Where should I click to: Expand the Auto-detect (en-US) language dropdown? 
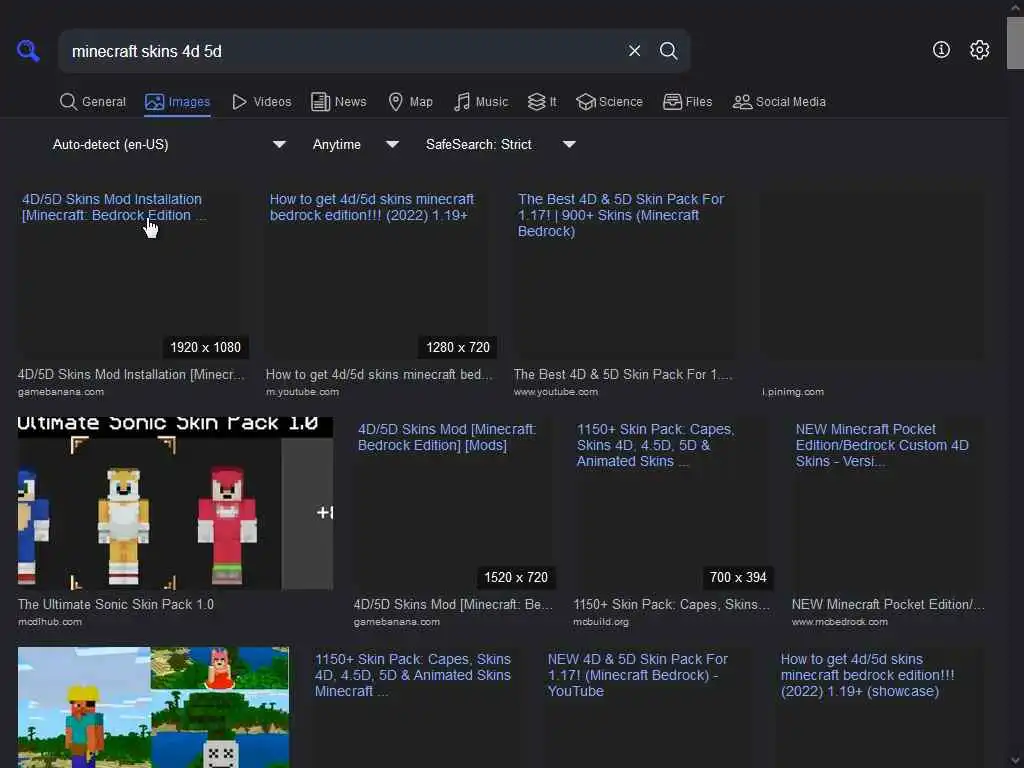(x=169, y=144)
